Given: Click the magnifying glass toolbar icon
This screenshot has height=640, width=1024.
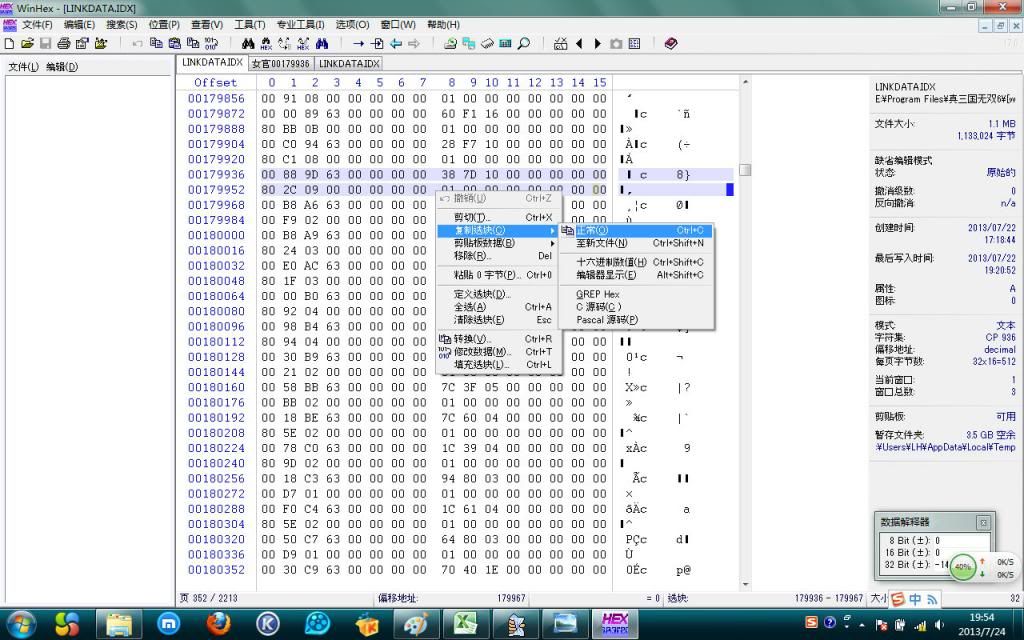Looking at the screenshot, I should (523, 44).
